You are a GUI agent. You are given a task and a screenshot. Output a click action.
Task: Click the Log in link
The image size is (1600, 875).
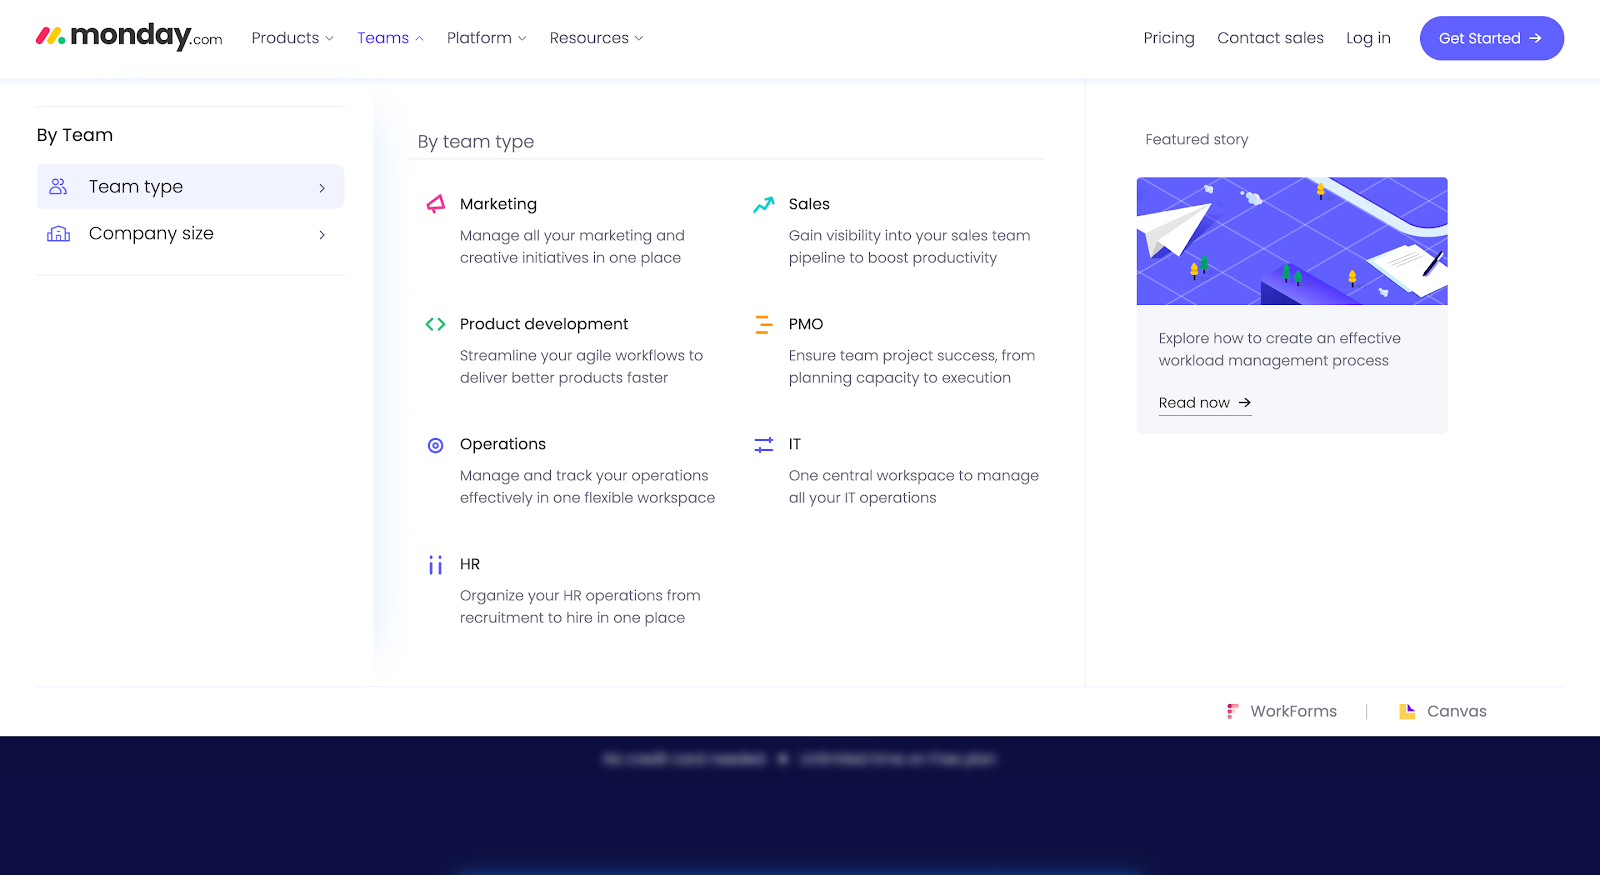1368,38
